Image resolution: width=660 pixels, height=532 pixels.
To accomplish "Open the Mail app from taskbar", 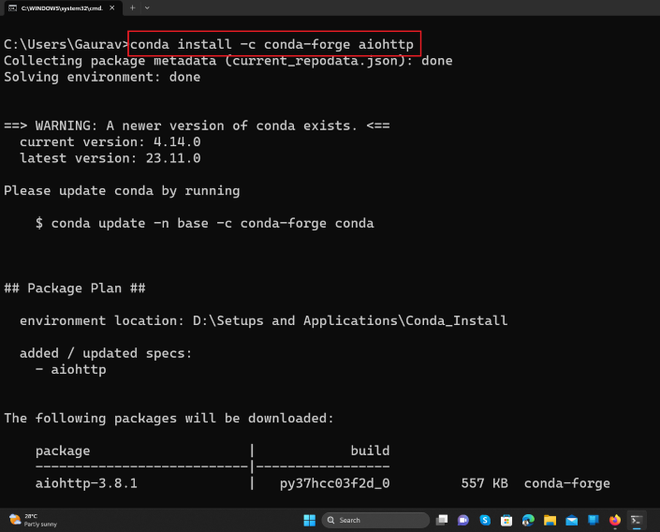I will point(572,520).
